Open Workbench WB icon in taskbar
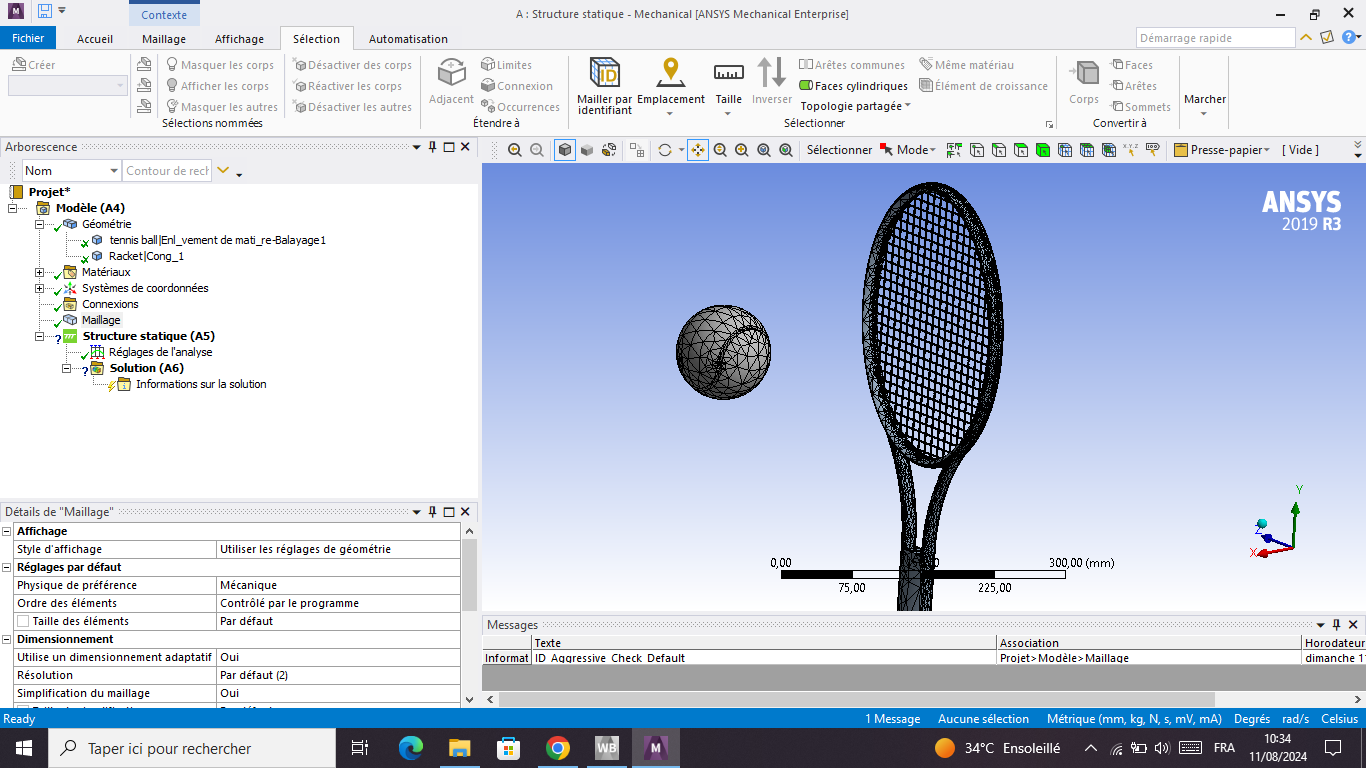Viewport: 1366px width, 768px height. 607,748
